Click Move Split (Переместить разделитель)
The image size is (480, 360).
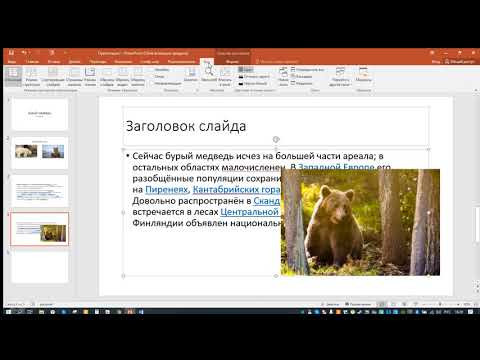302,83
